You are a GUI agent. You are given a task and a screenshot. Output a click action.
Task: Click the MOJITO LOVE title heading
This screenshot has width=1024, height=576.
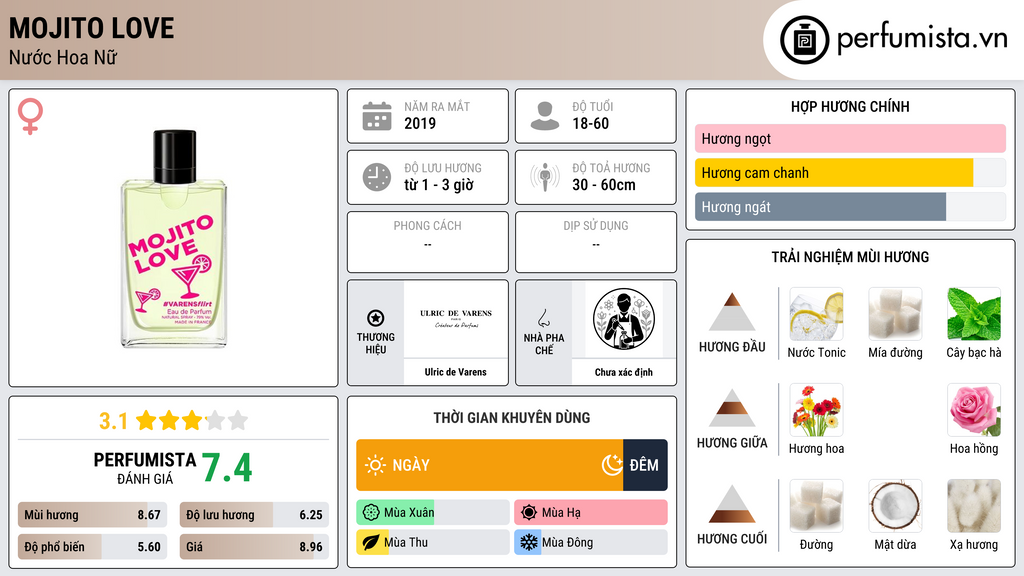pyautogui.click(x=91, y=28)
